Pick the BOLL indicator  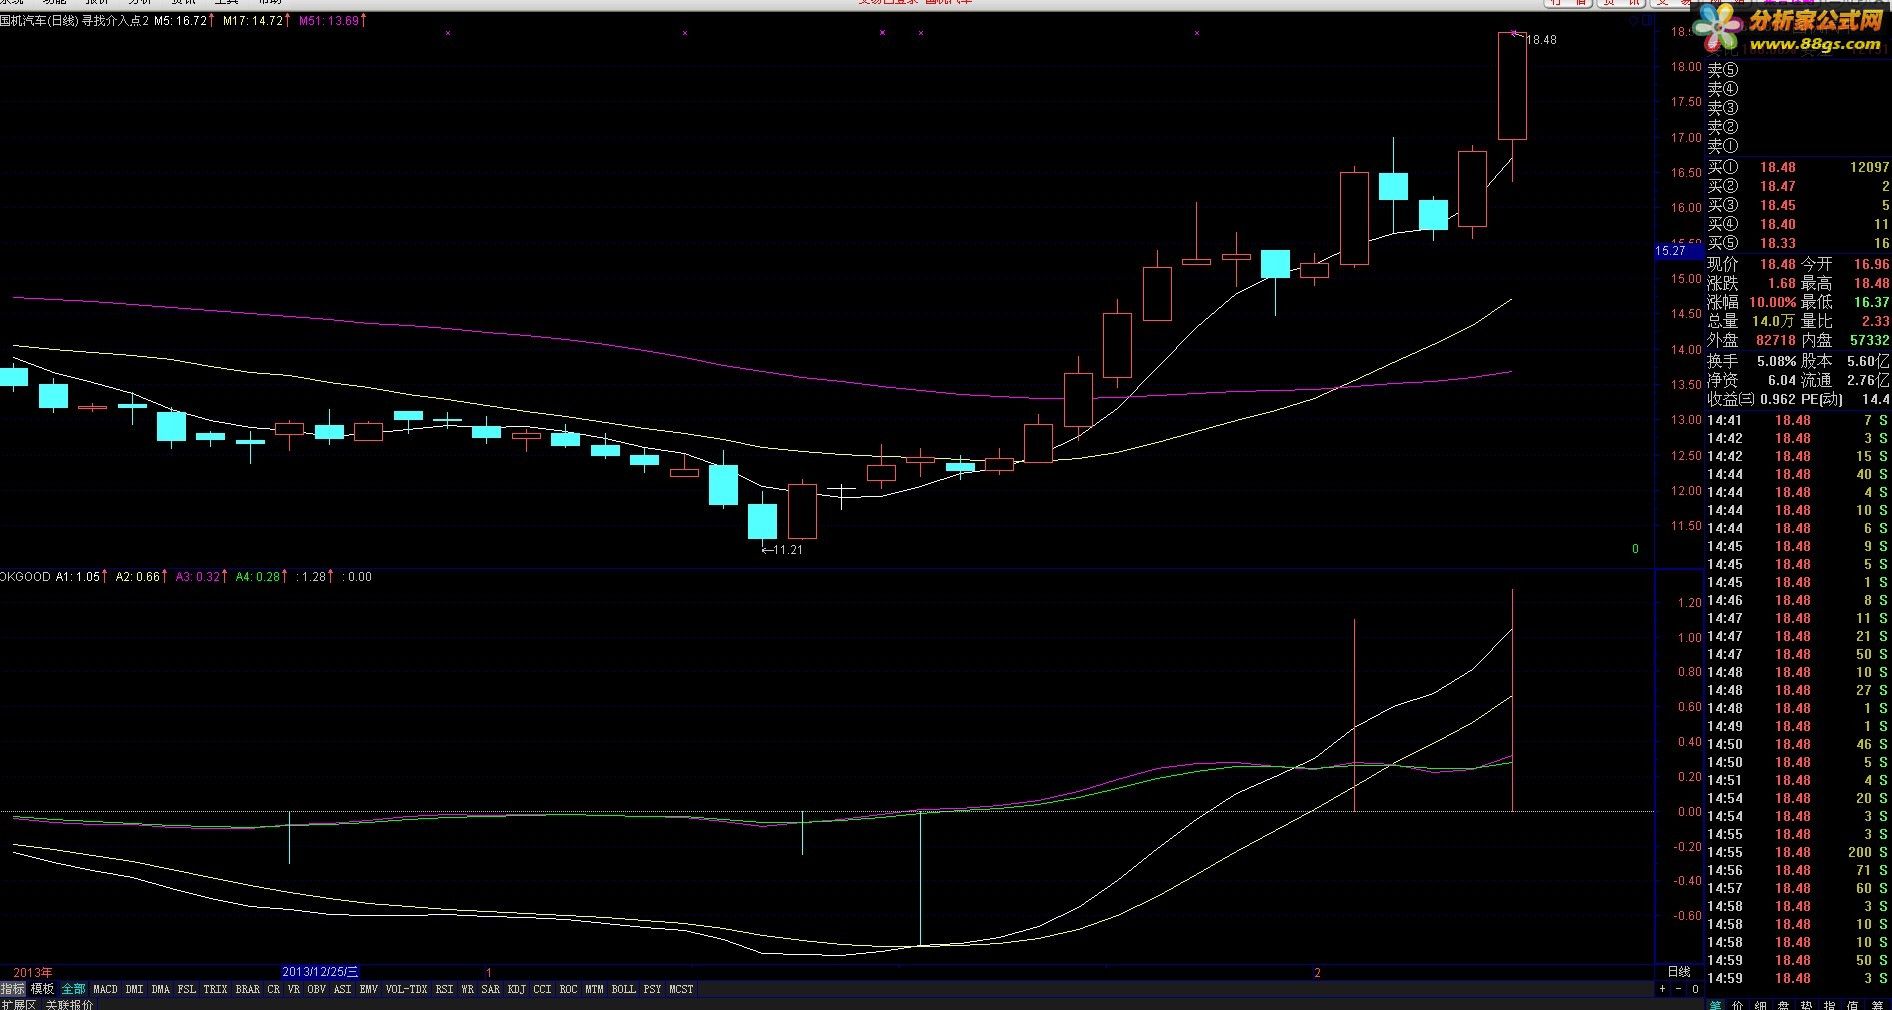(623, 989)
